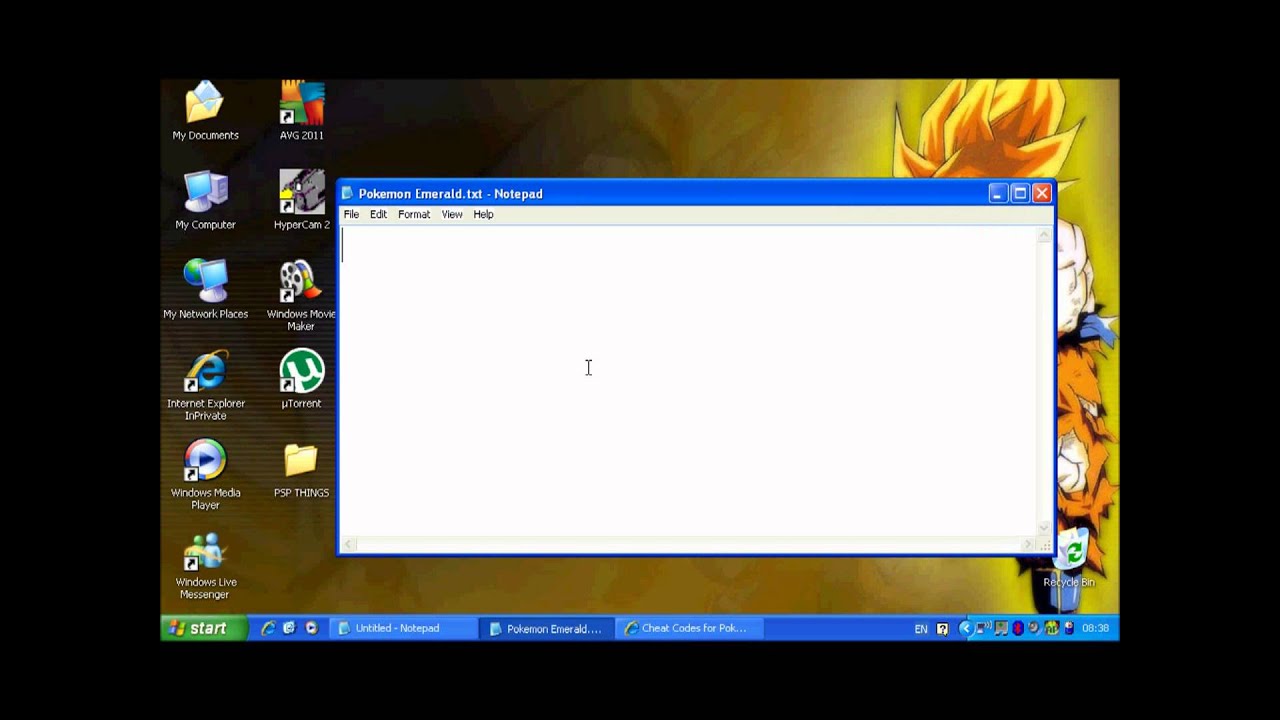Expand hidden tray icons arrow
Image resolution: width=1280 pixels, height=720 pixels.
966,628
